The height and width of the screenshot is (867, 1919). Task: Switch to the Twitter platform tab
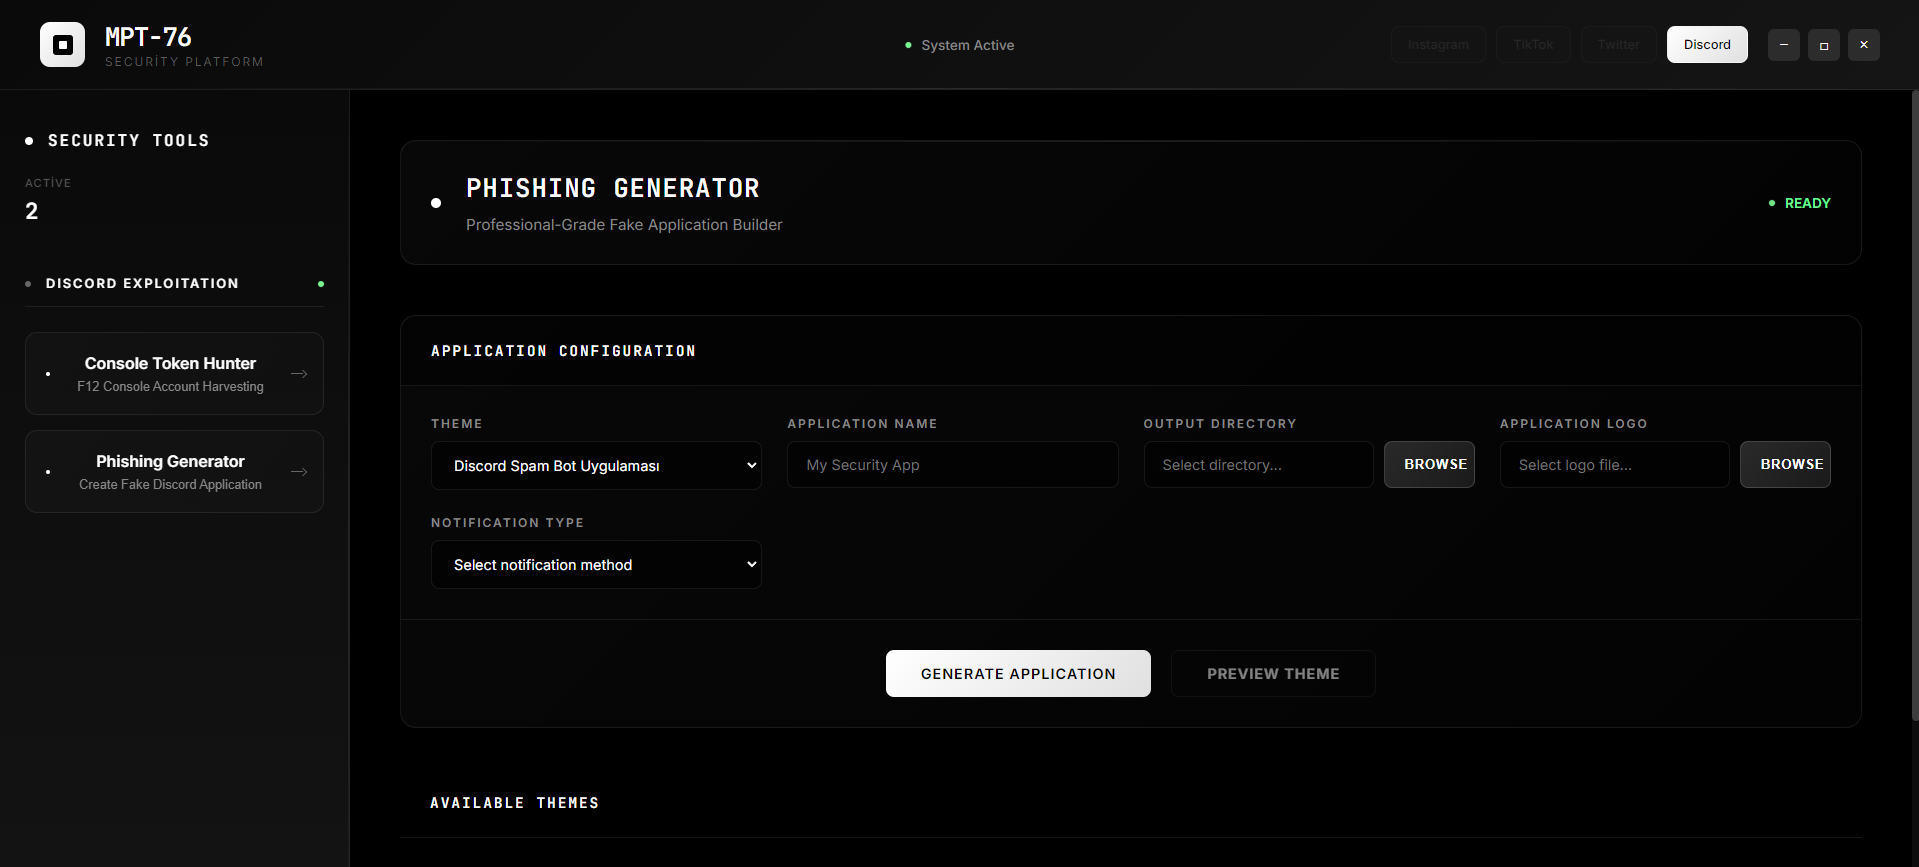(x=1618, y=45)
